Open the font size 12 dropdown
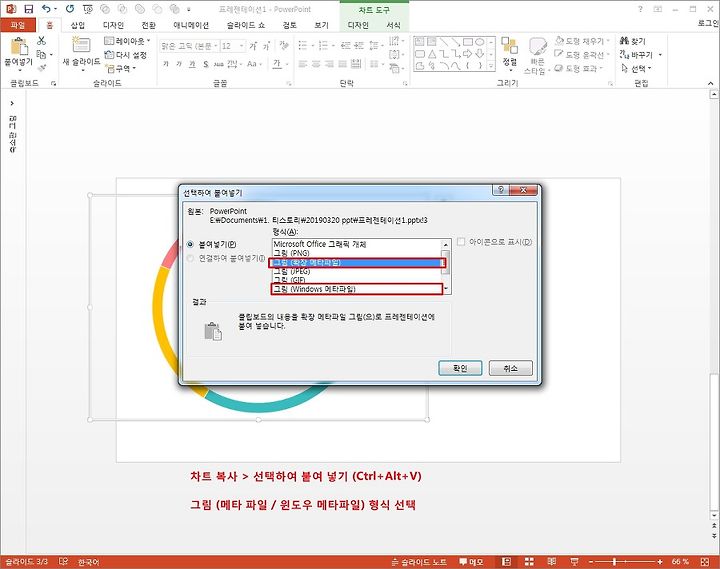Viewport: 720px width, 569px height. pos(242,46)
